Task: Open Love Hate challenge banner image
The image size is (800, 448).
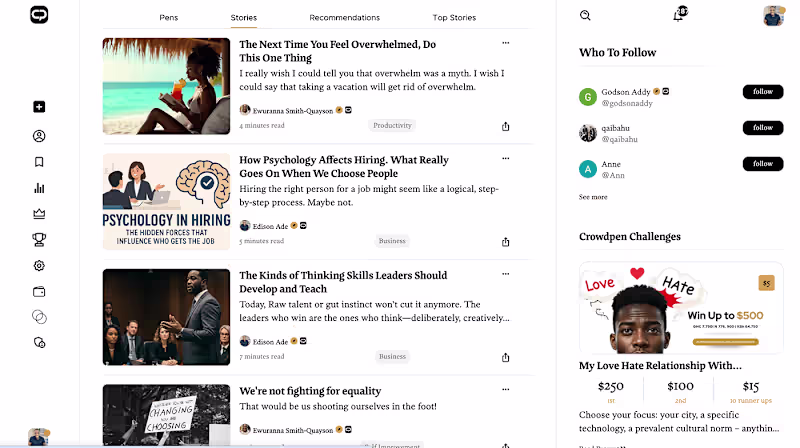Action: [681, 308]
